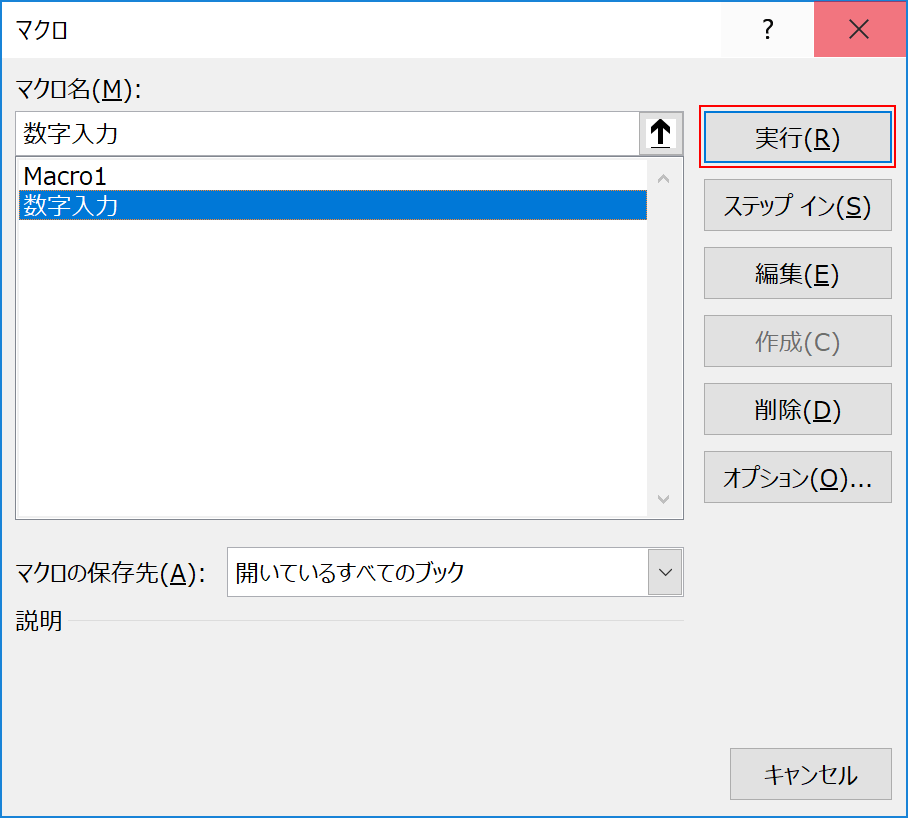908x818 pixels.
Task: Click the ステップ イン button
Action: 797,205
